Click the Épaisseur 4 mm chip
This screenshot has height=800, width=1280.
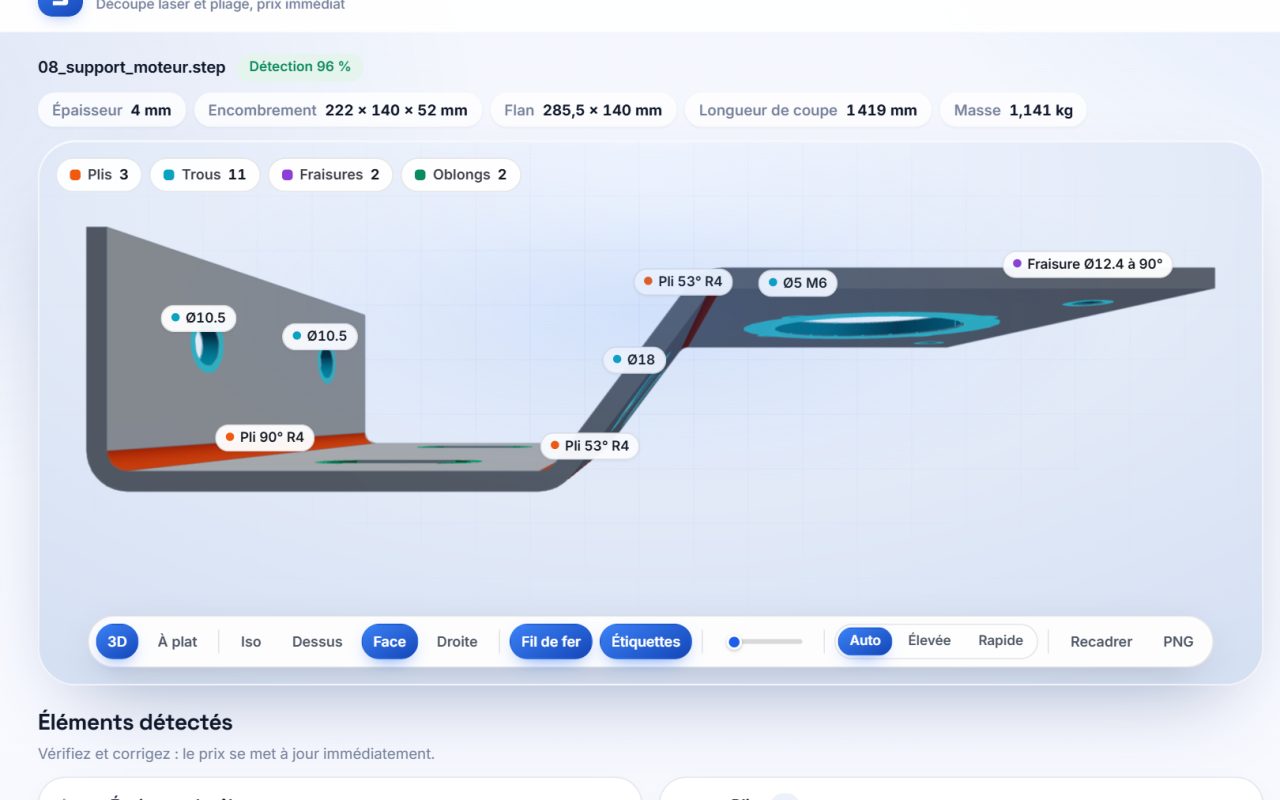112,110
